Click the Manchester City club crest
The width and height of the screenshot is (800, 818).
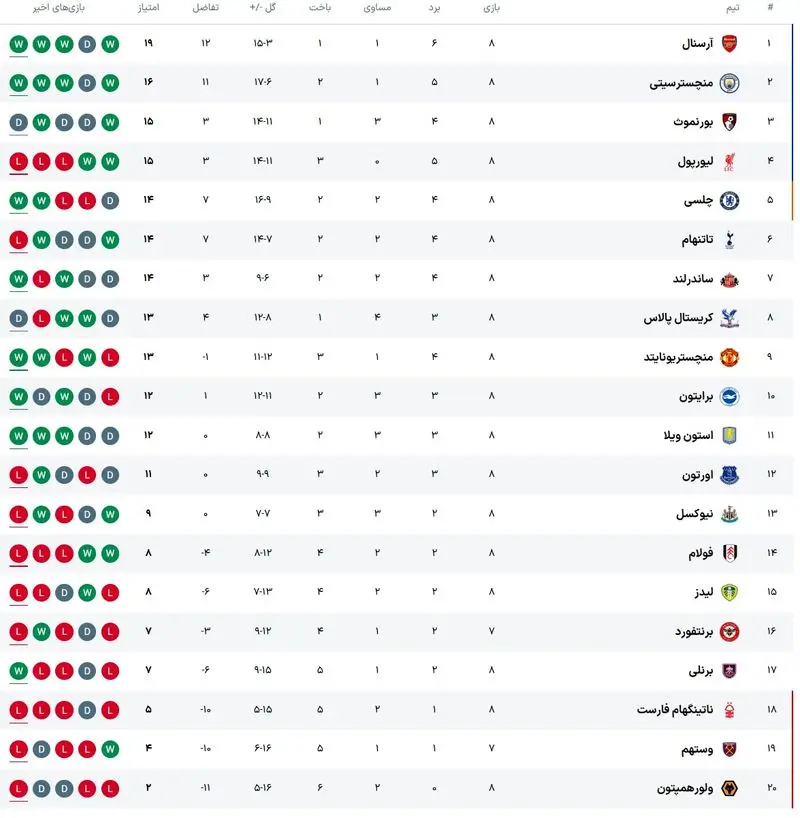(x=729, y=83)
